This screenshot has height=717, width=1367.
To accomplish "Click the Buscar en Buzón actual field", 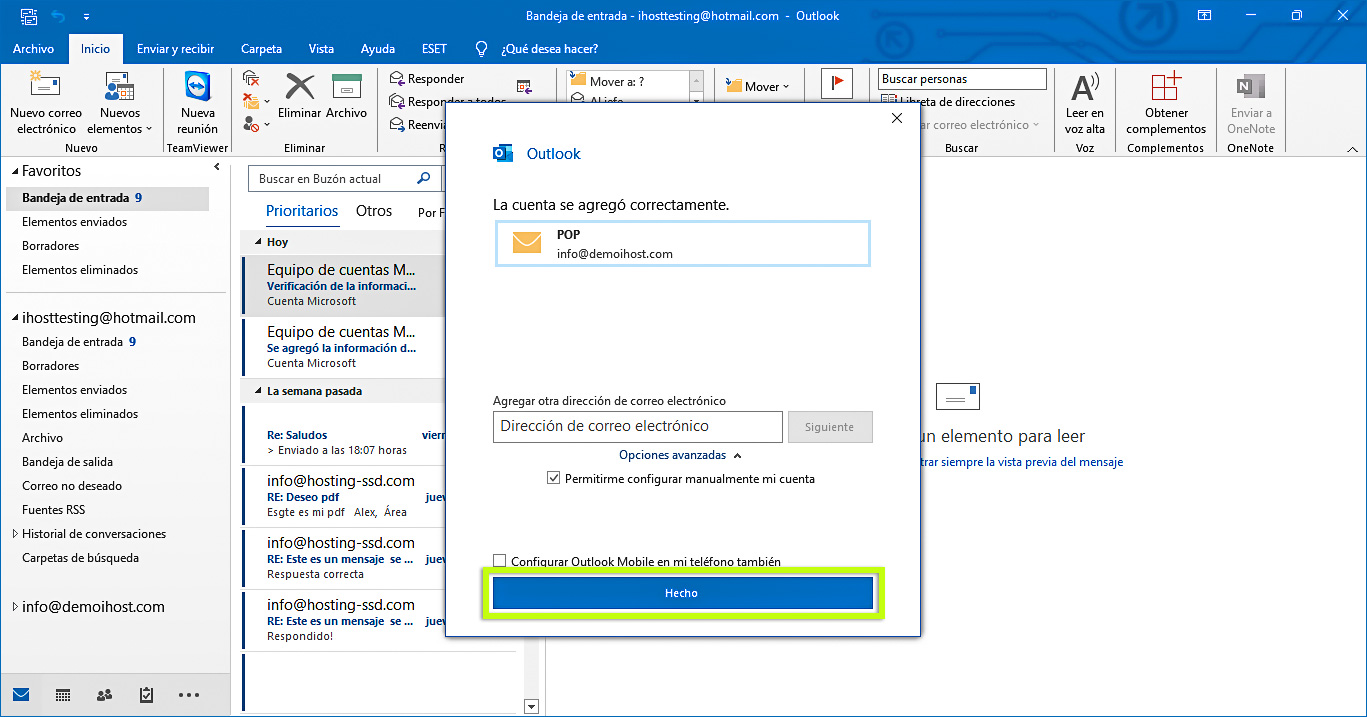I will (331, 179).
